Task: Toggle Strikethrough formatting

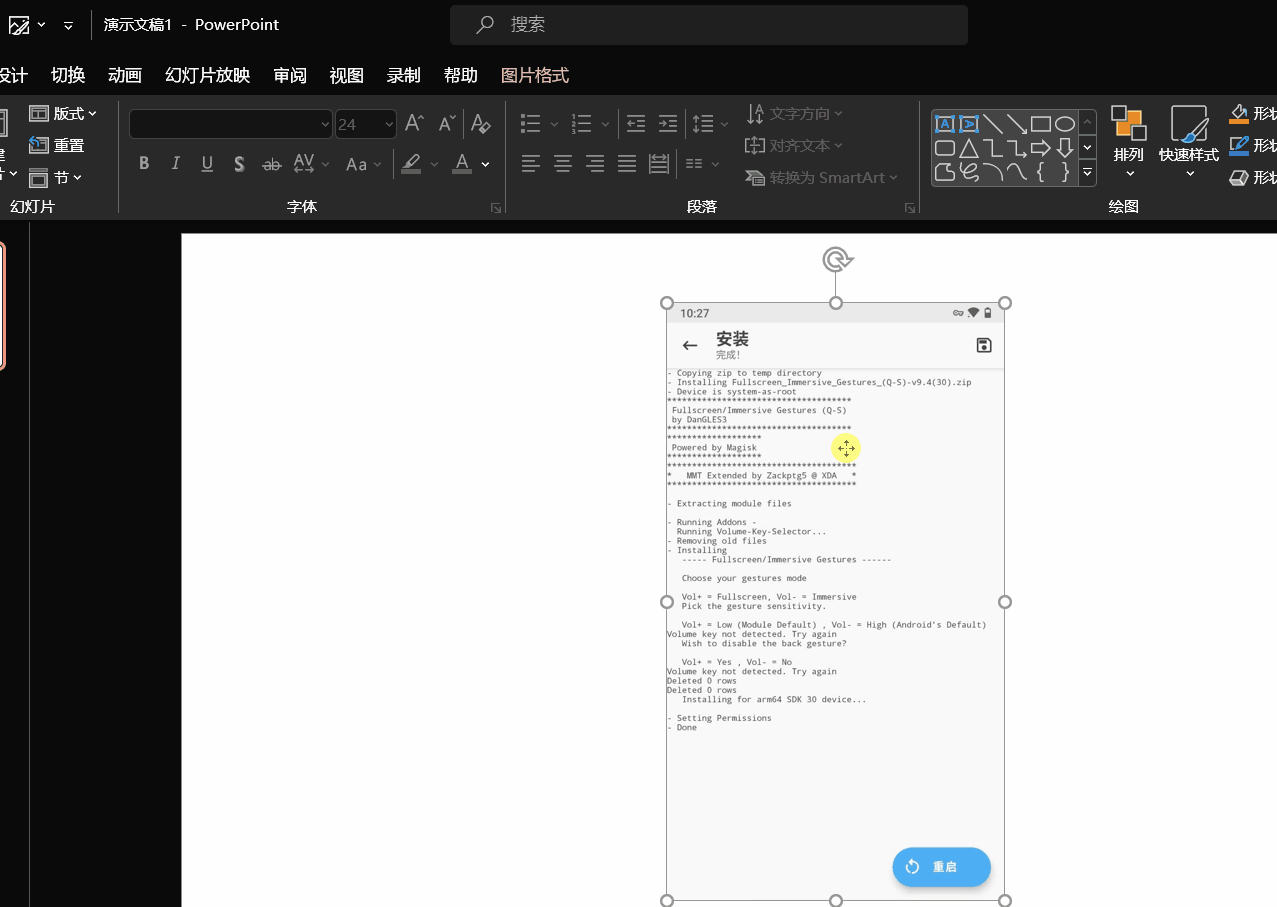Action: (271, 164)
